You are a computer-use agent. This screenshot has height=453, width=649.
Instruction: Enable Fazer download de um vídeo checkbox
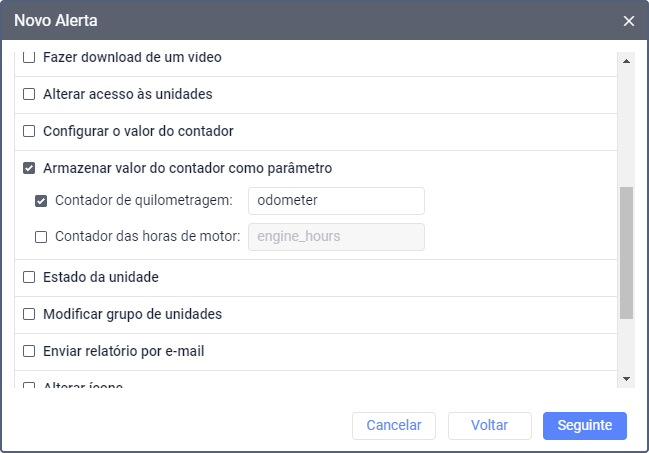coord(29,58)
